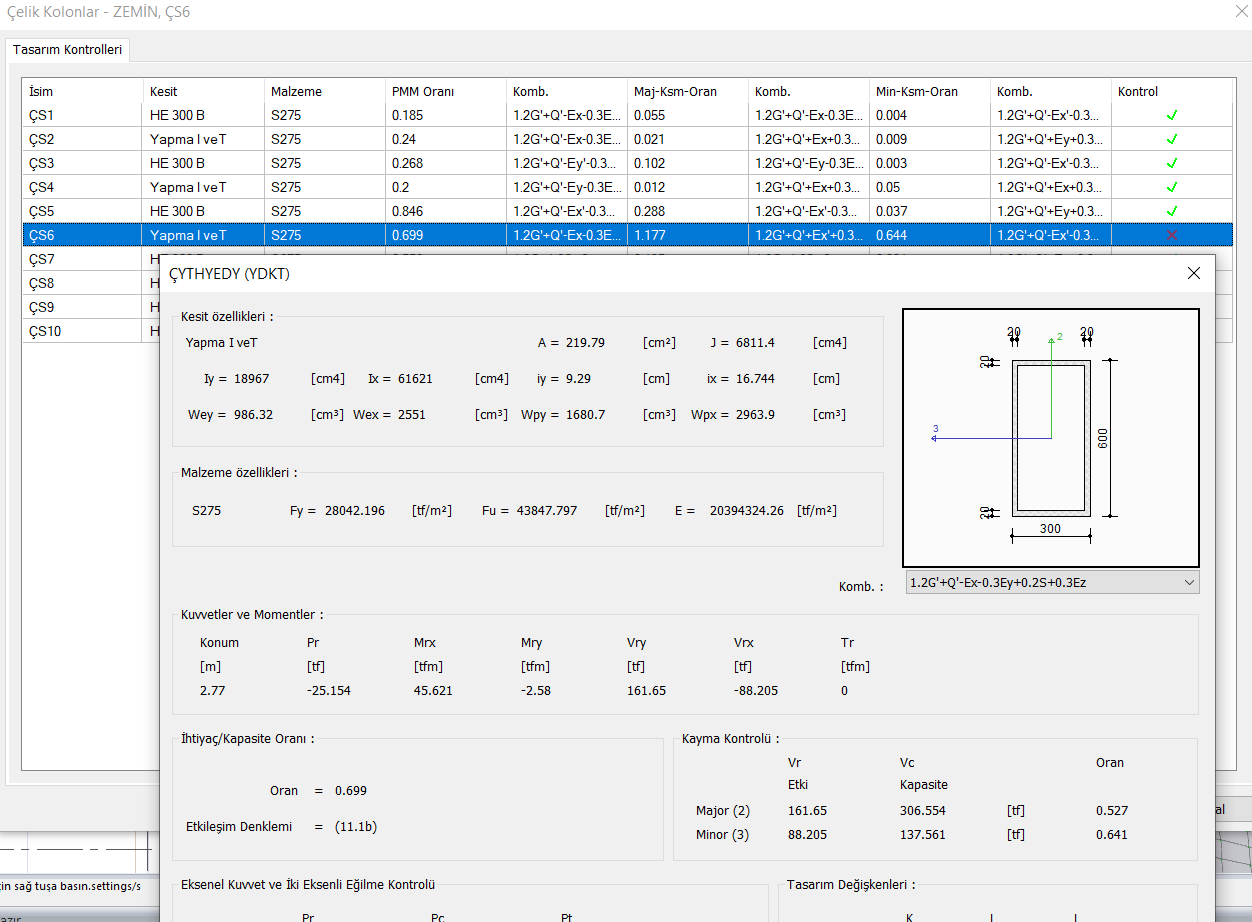Click the green check icon in row ÇS4
This screenshot has width=1252, height=922.
click(x=1172, y=187)
